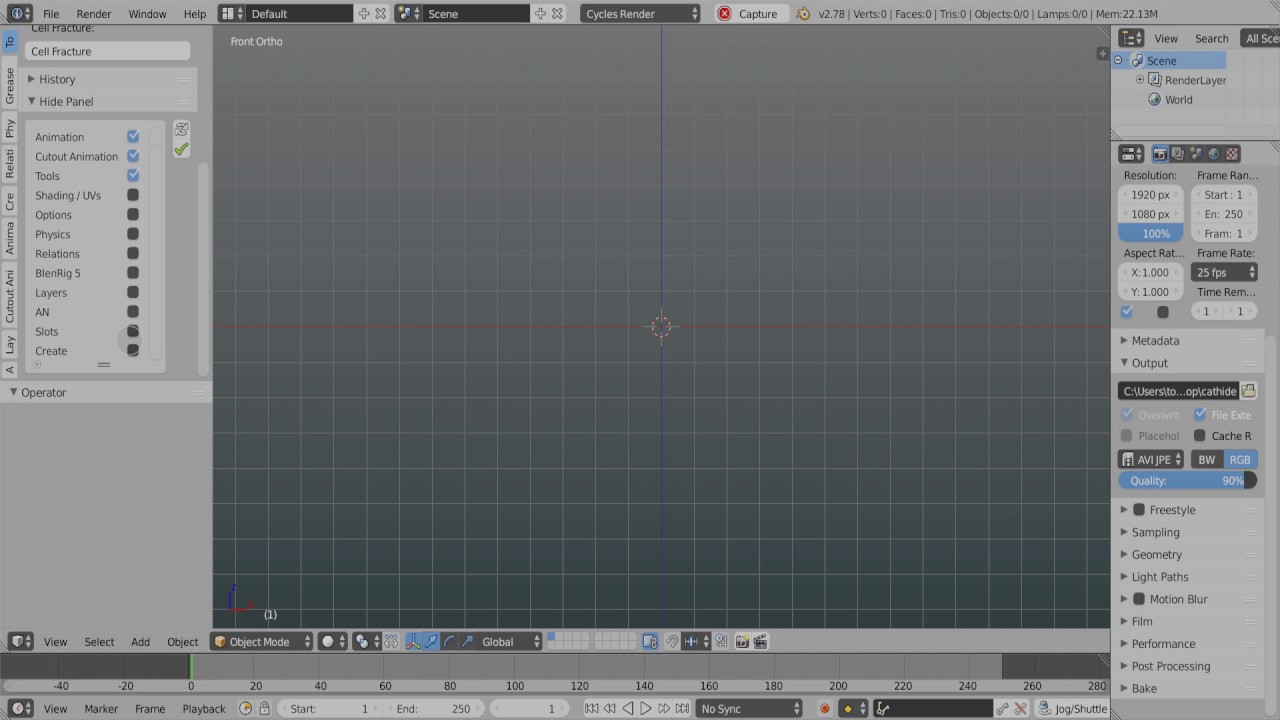The width and height of the screenshot is (1280, 720).
Task: Delete keyframes icon in the timeline
Action: tap(1020, 709)
